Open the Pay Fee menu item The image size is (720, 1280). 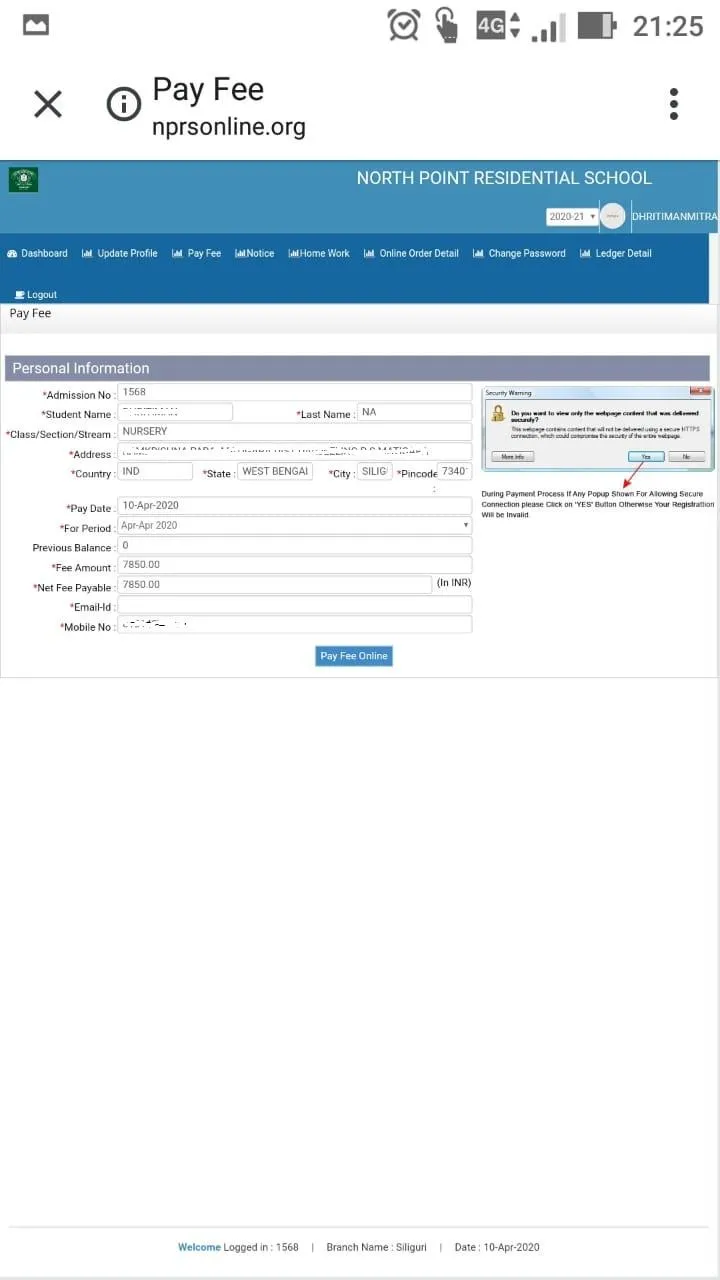click(197, 254)
